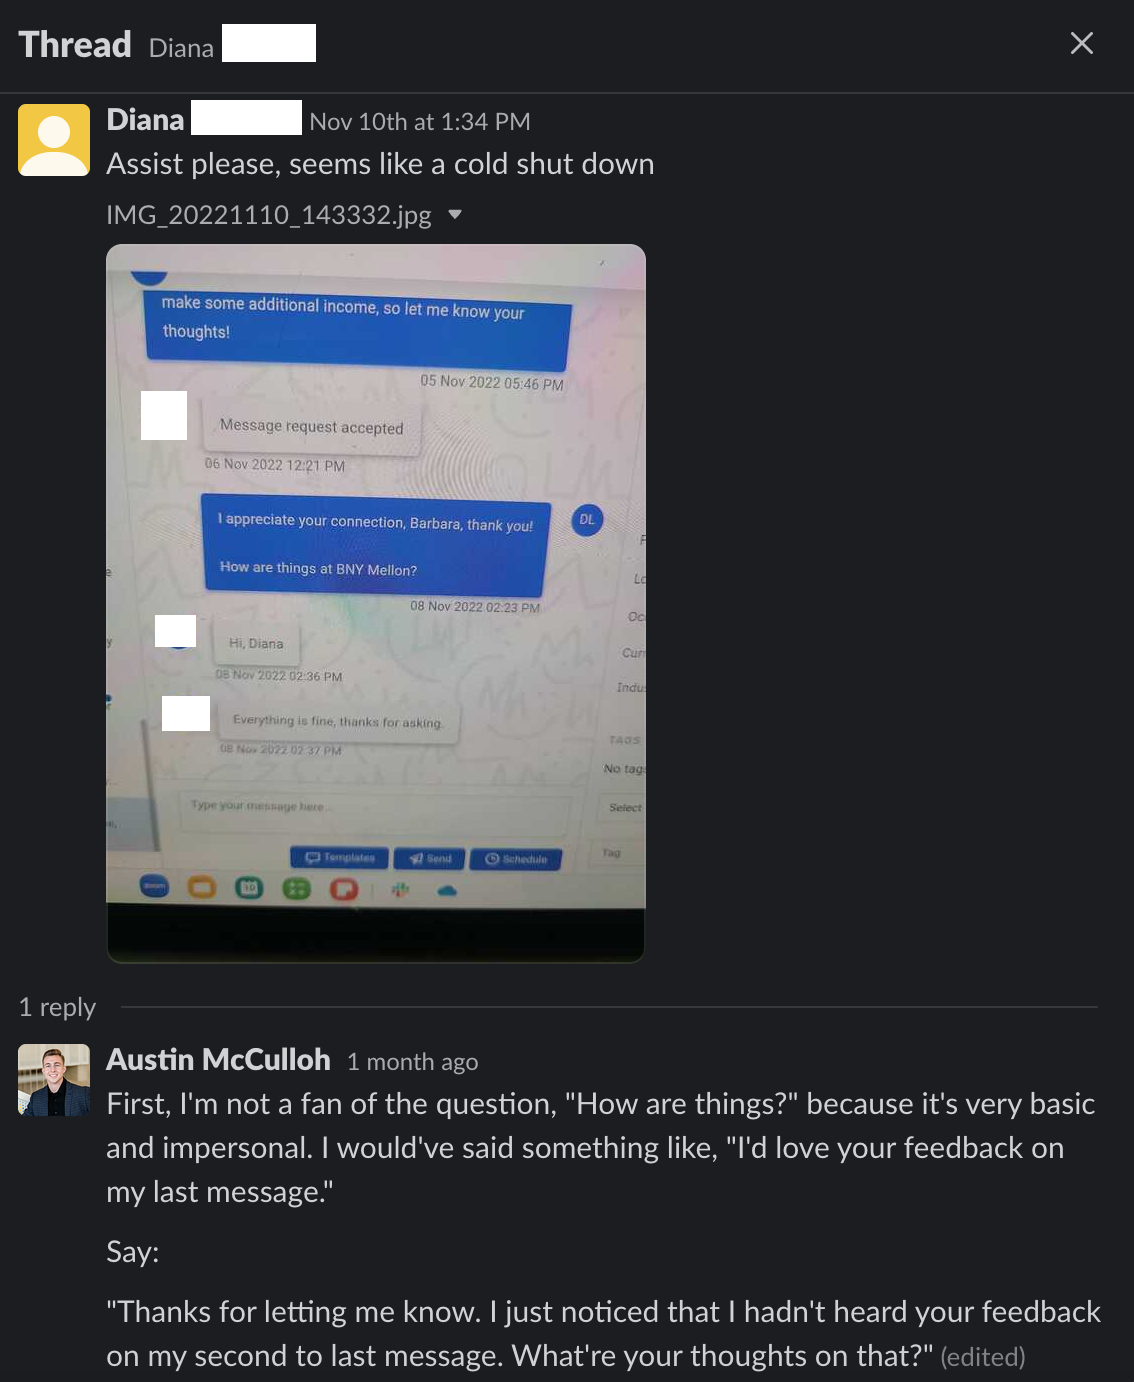The height and width of the screenshot is (1382, 1134).
Task: Click the Diana sender name
Action: click(145, 120)
